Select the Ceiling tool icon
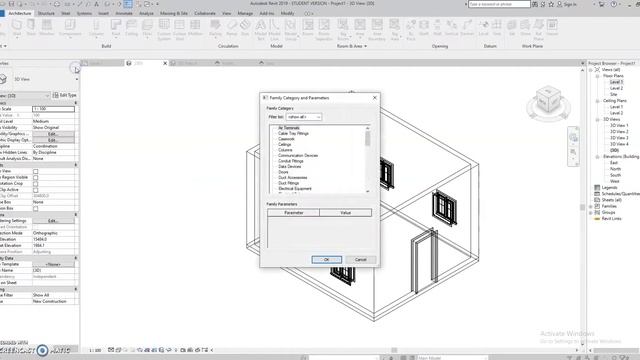The width and height of the screenshot is (640, 360). [131, 27]
